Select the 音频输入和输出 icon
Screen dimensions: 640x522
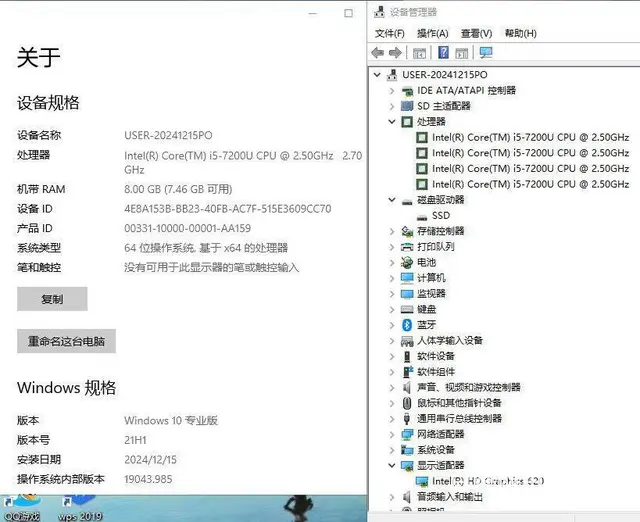pos(407,497)
